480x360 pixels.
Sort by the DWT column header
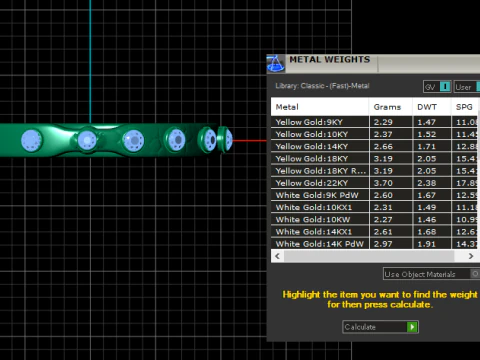[x=432, y=107]
